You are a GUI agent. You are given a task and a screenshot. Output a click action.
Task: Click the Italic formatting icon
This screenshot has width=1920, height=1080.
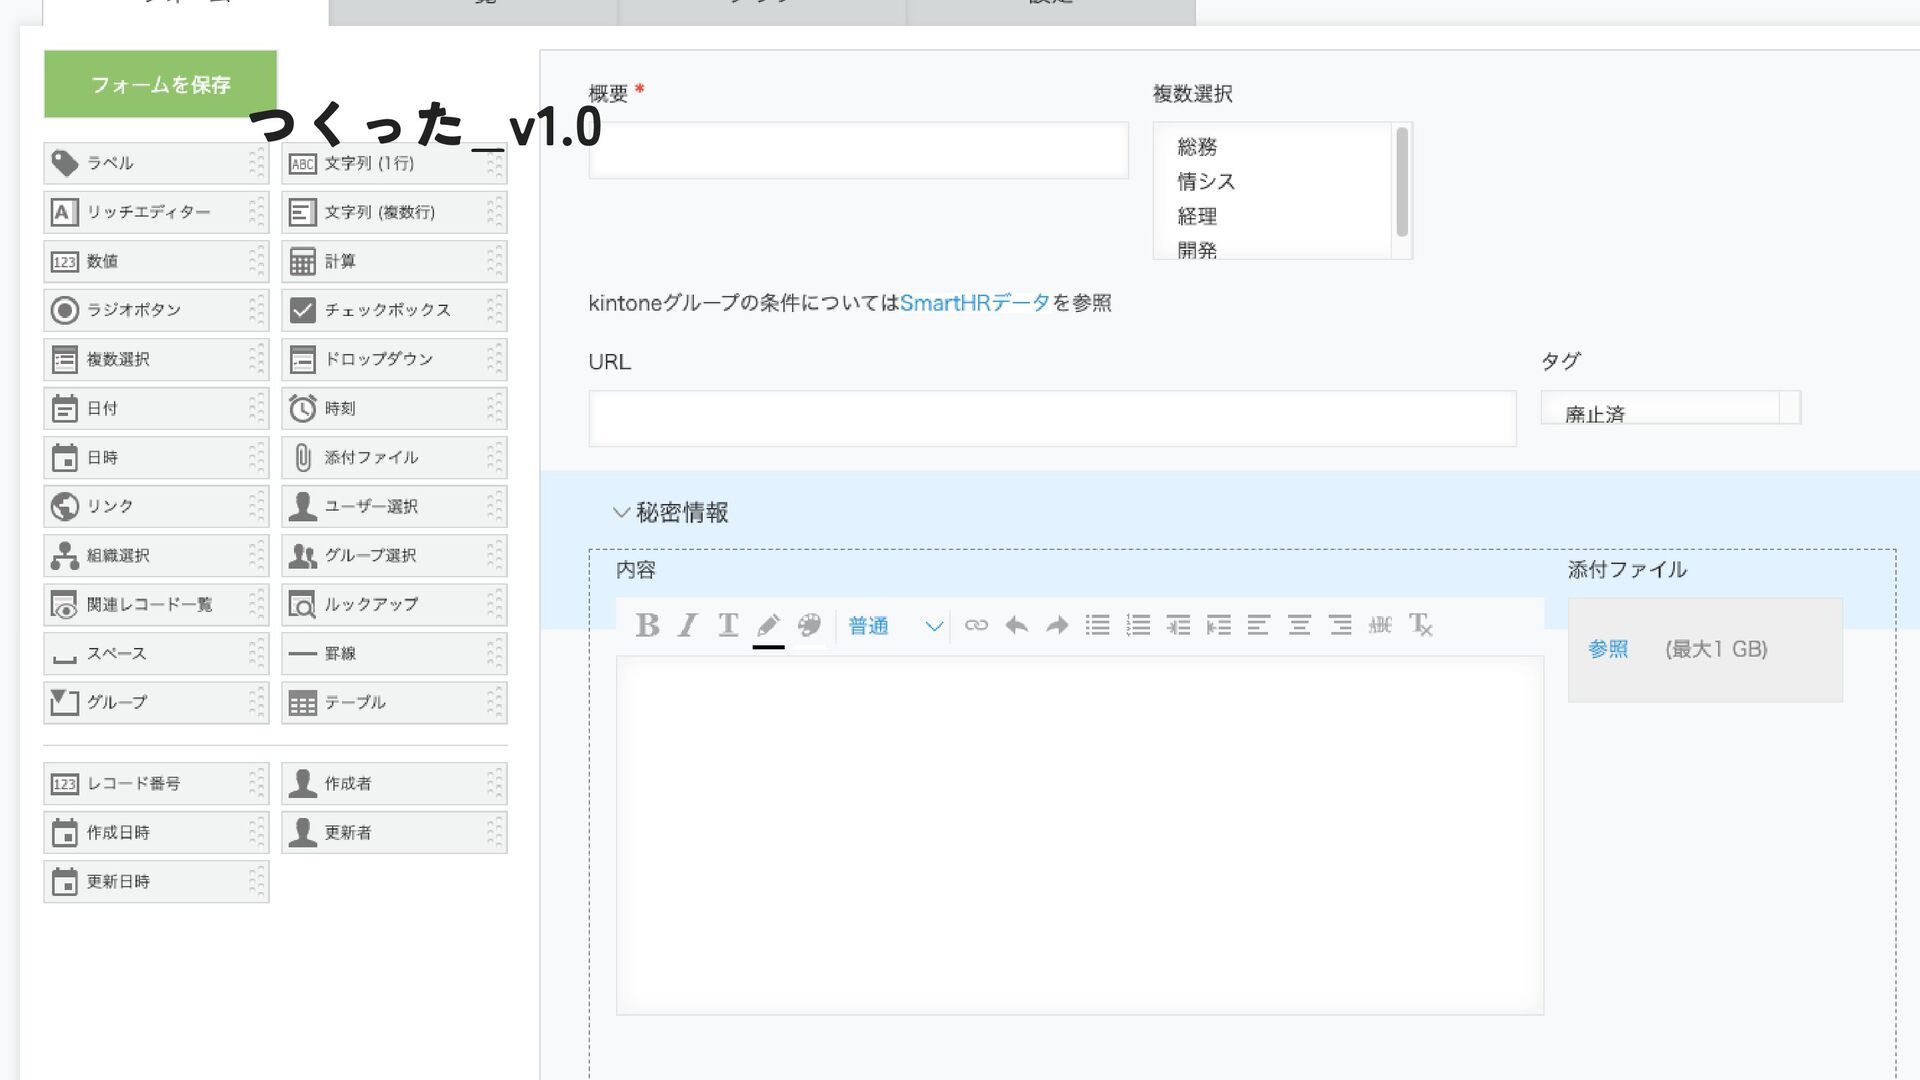687,626
